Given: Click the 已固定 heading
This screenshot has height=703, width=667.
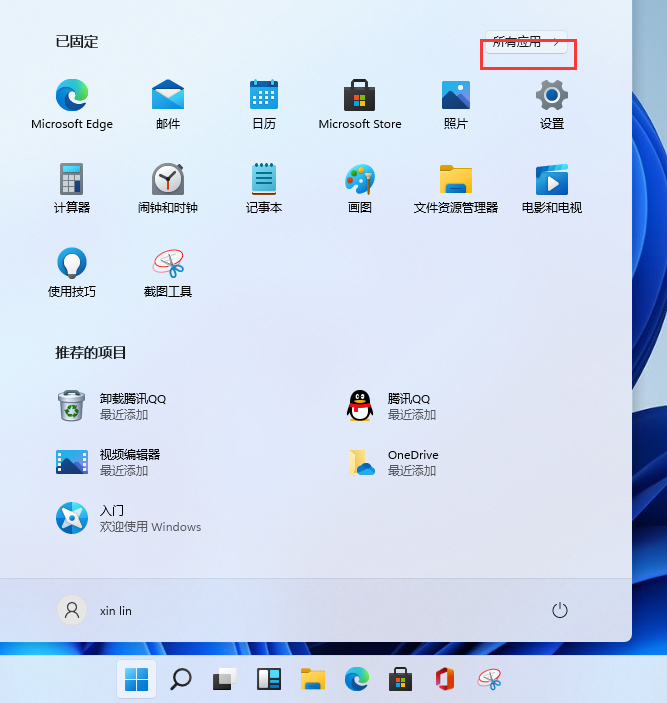Looking at the screenshot, I should 77,42.
